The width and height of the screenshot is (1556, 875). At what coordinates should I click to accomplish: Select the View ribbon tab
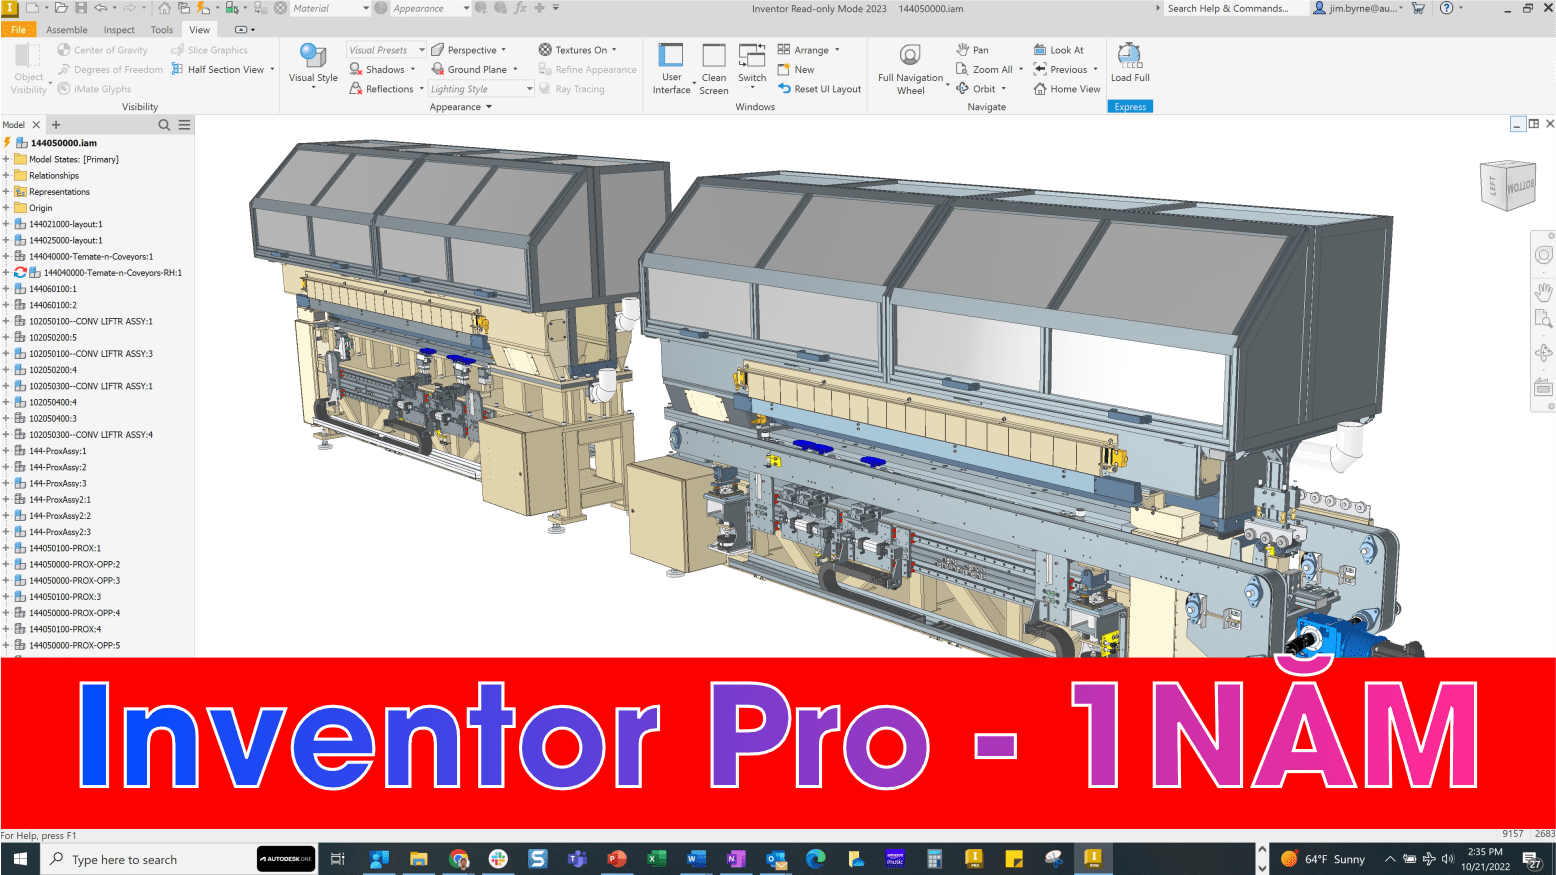click(x=200, y=30)
